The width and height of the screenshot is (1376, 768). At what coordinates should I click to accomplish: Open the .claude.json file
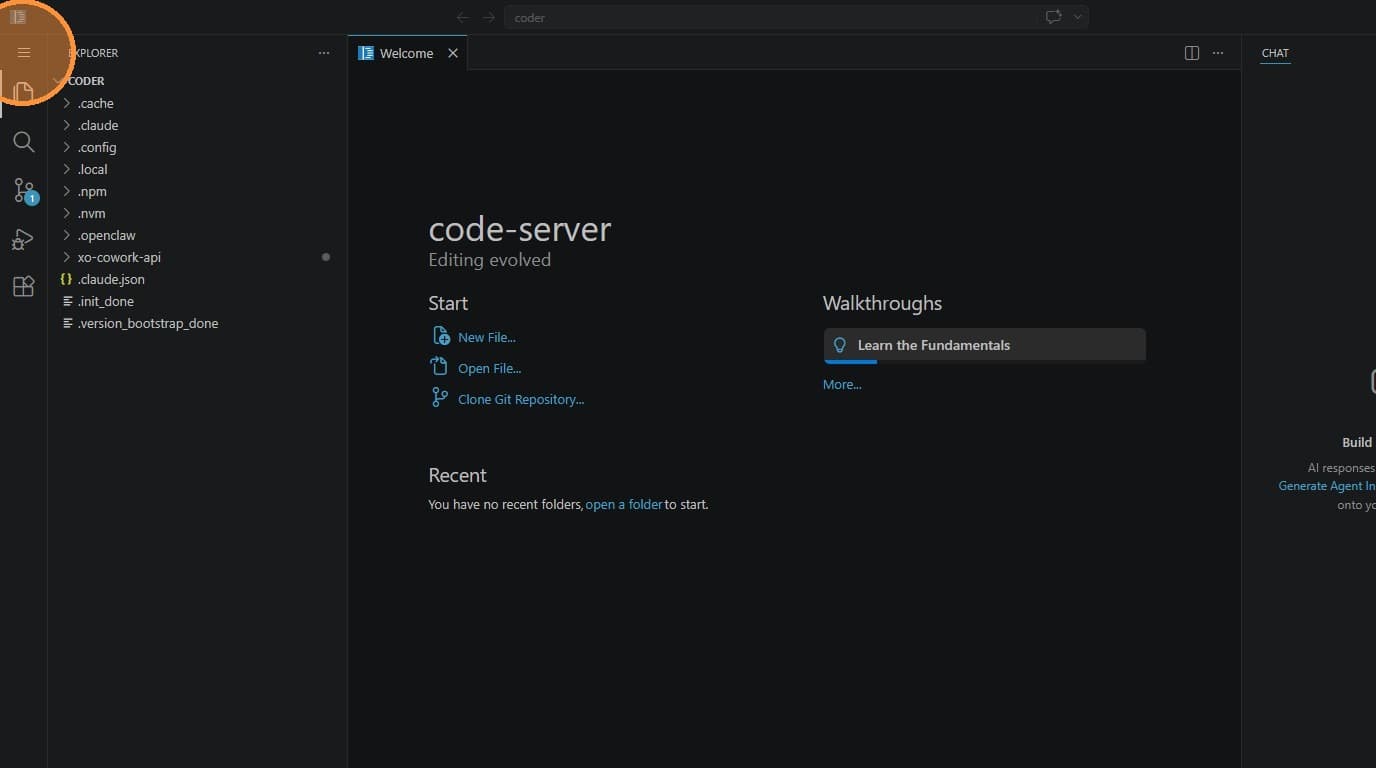pos(198,279)
